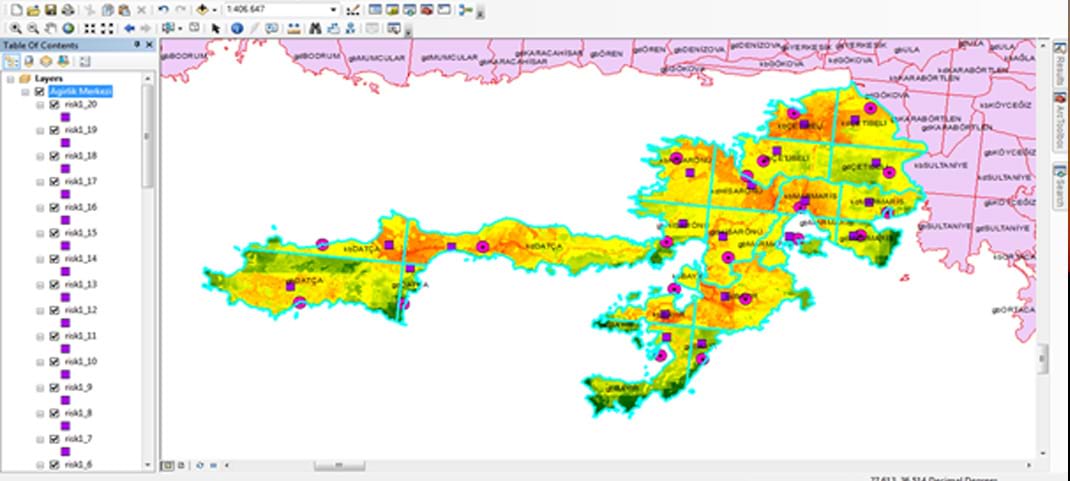Open the map scale dropdown
Screen dimensions: 1070x481
pyautogui.click(x=333, y=10)
